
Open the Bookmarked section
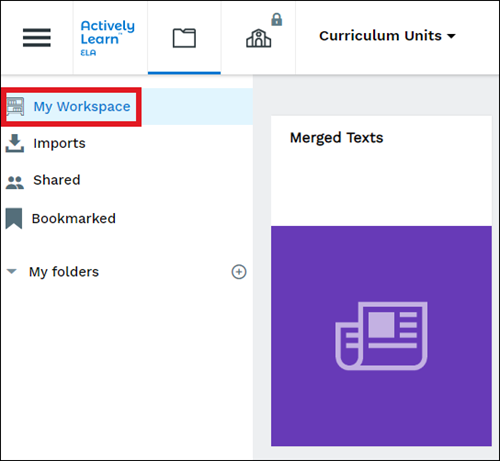coord(127,219)
